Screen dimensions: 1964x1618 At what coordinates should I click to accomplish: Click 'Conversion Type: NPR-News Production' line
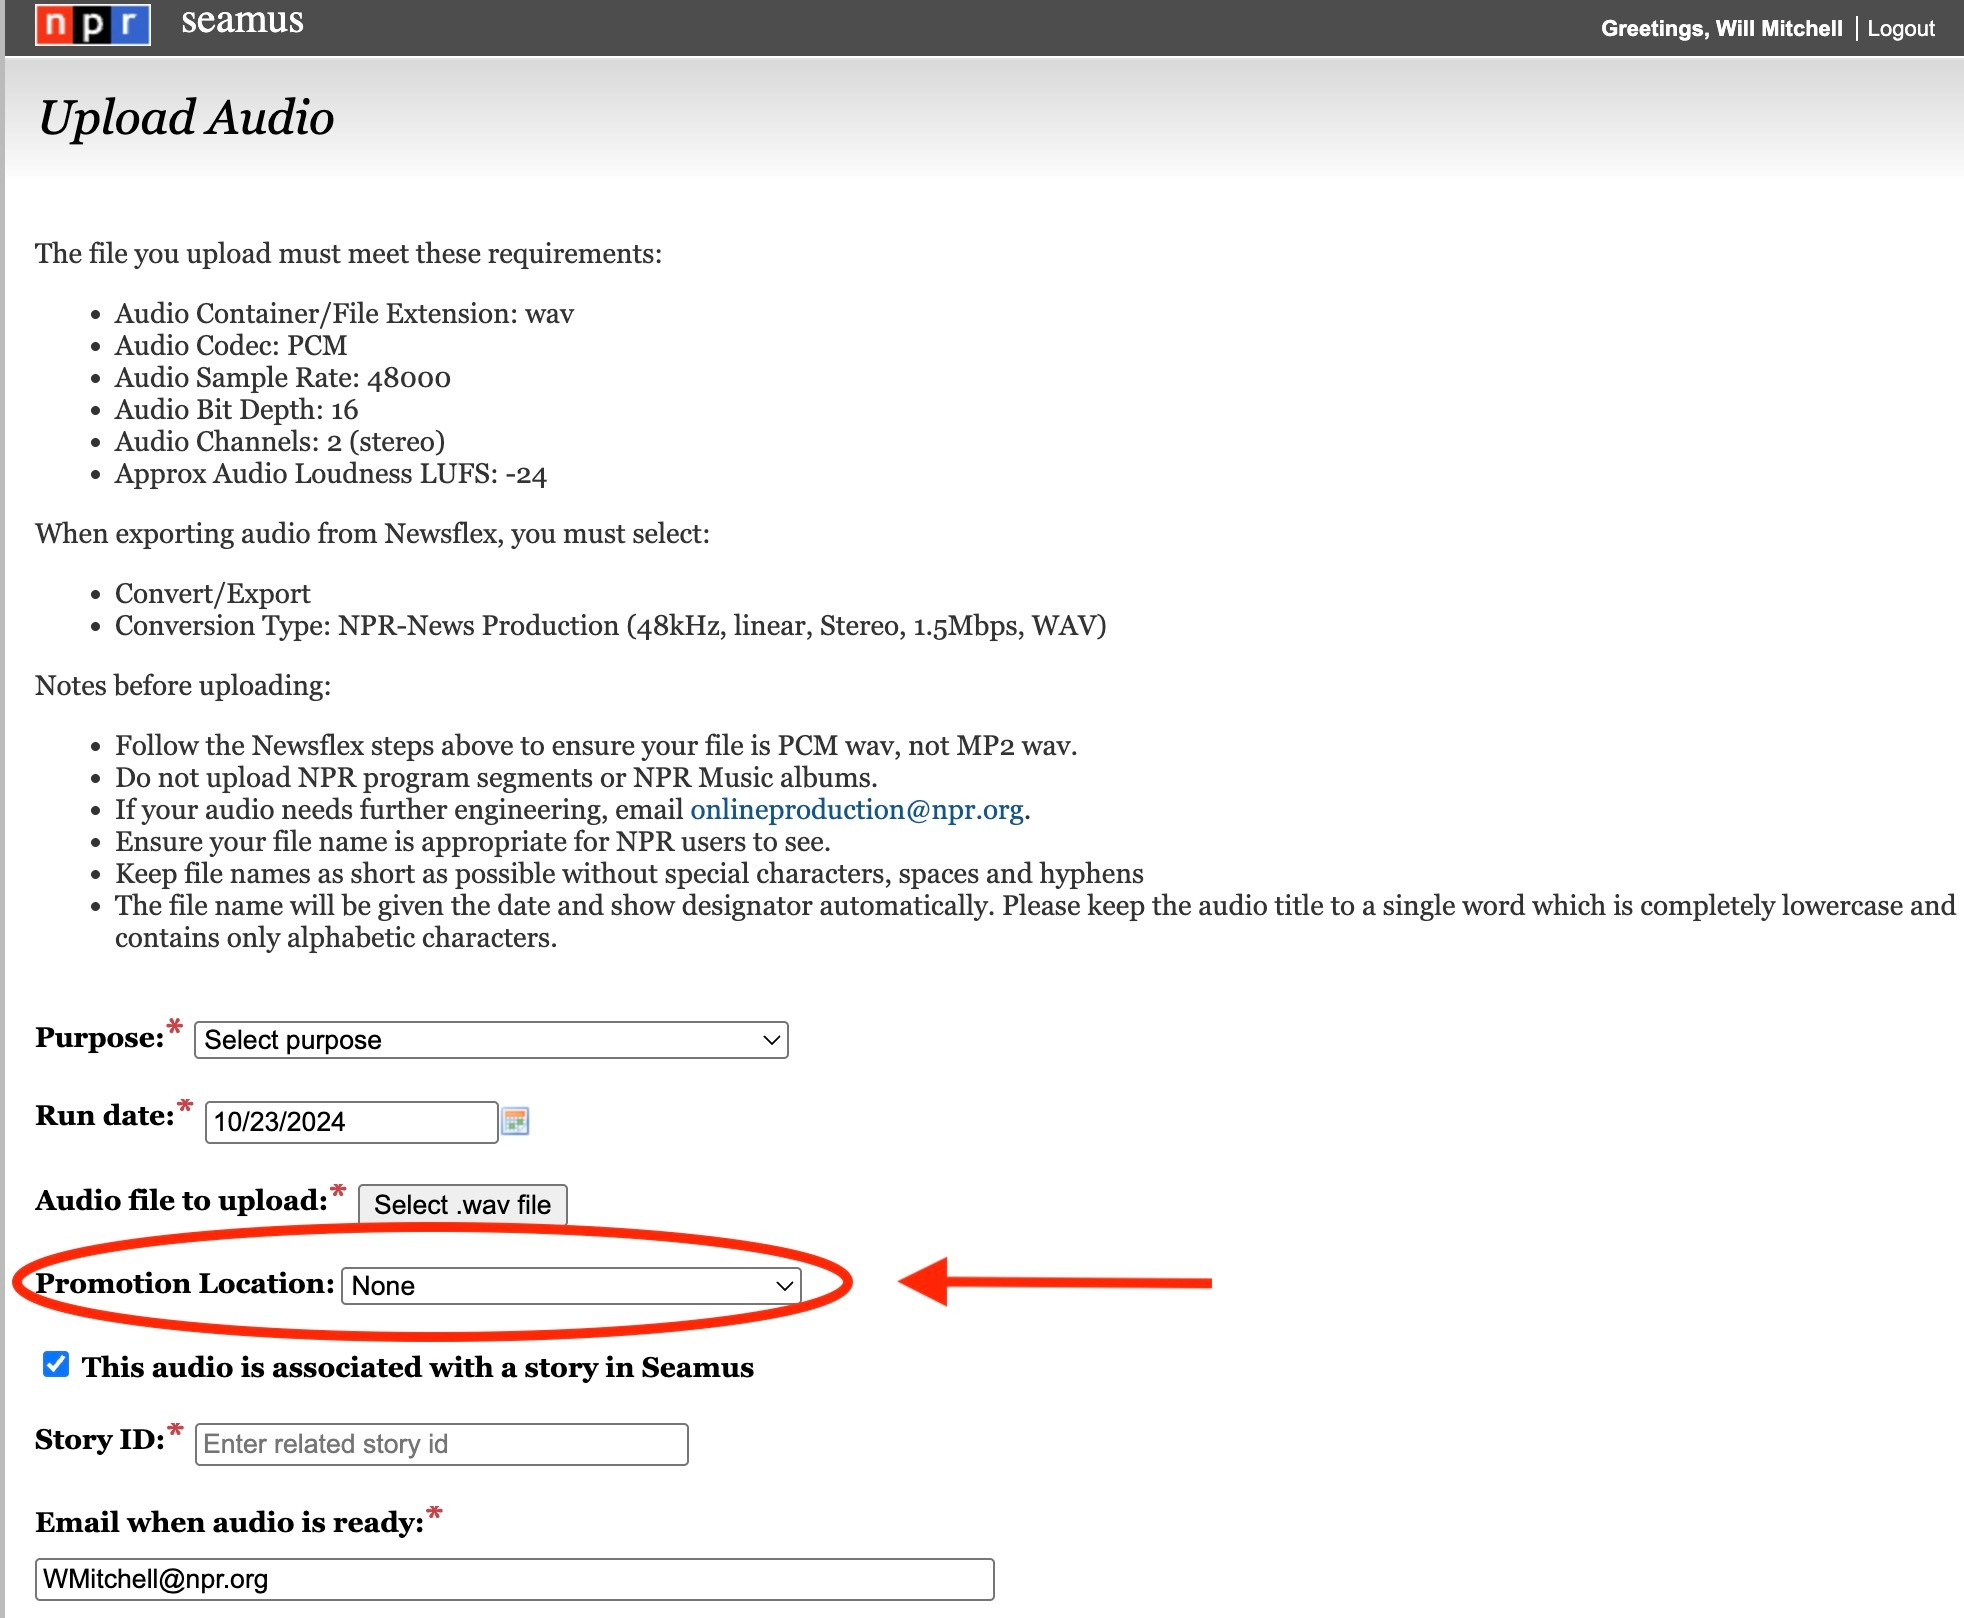tap(611, 626)
